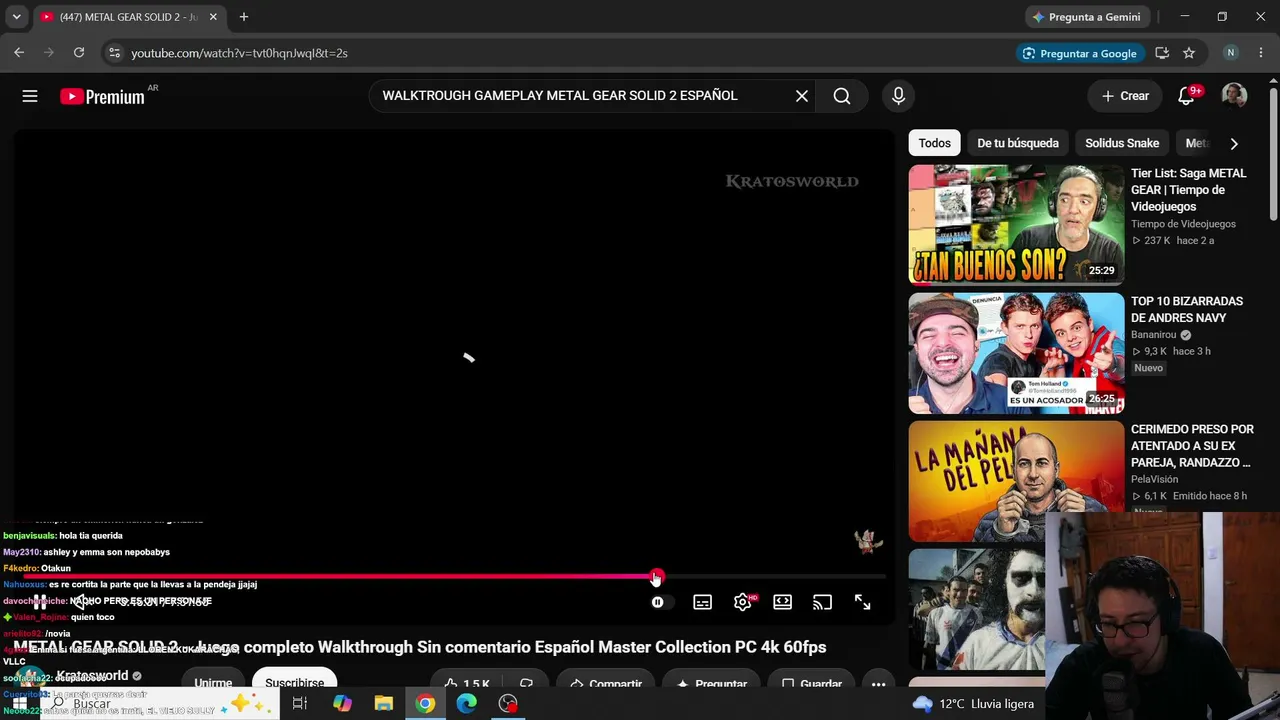Viewport: 1280px width, 720px height.
Task: Open the tab search dropdown
Action: 16,17
